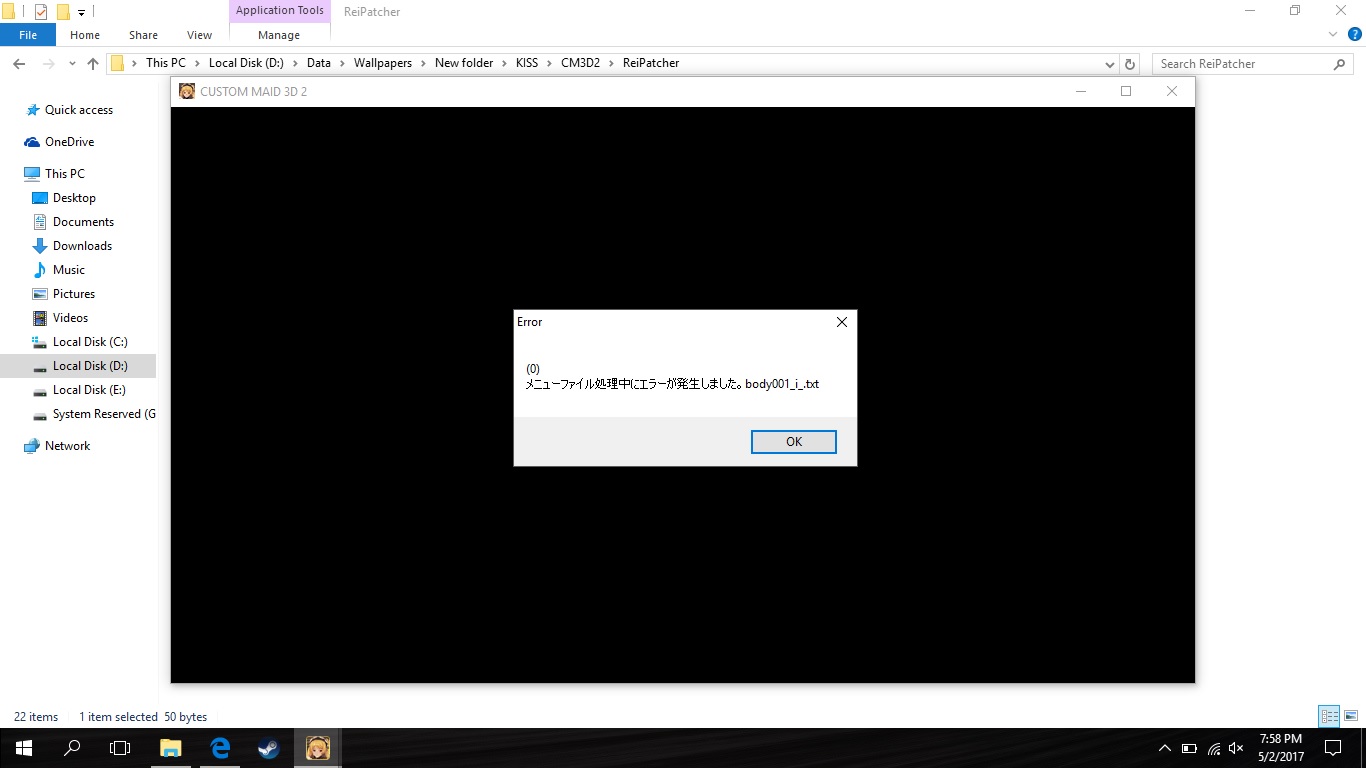
Task: Open Steam from taskbar
Action: [269, 748]
